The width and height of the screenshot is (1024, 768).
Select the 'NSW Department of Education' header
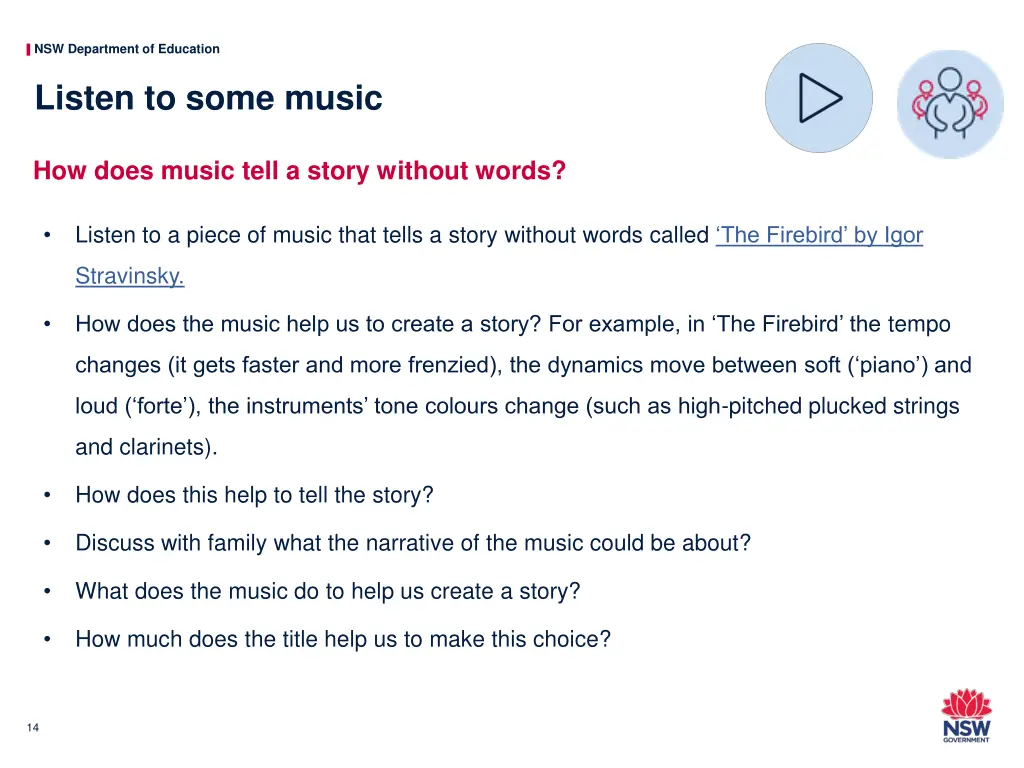point(127,49)
